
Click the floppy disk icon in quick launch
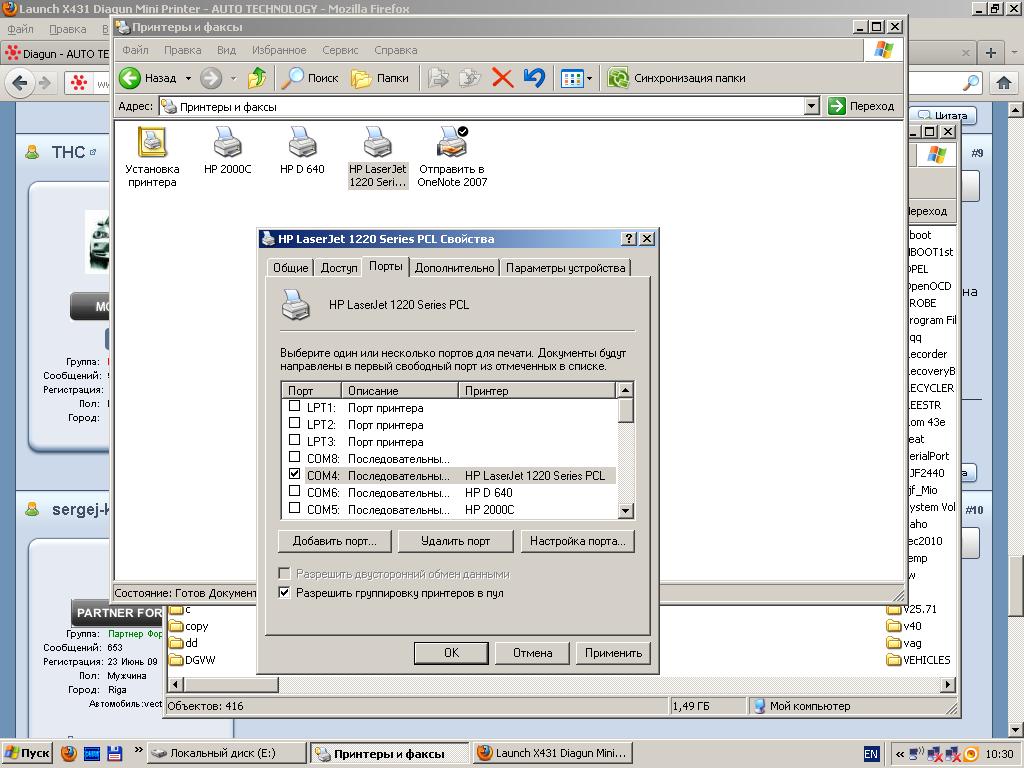(x=114, y=754)
